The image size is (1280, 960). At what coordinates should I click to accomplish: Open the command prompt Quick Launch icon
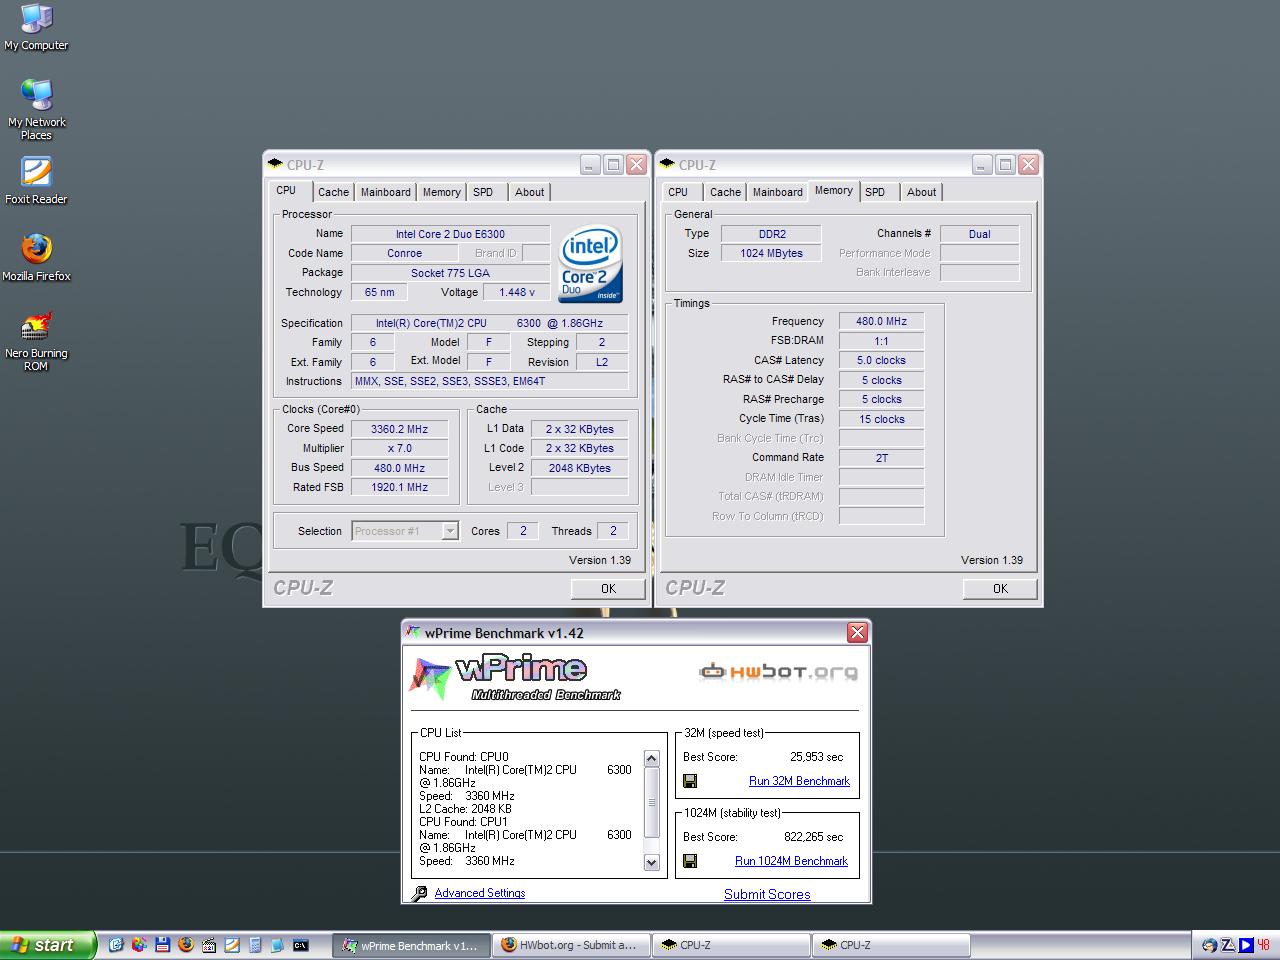coord(301,944)
